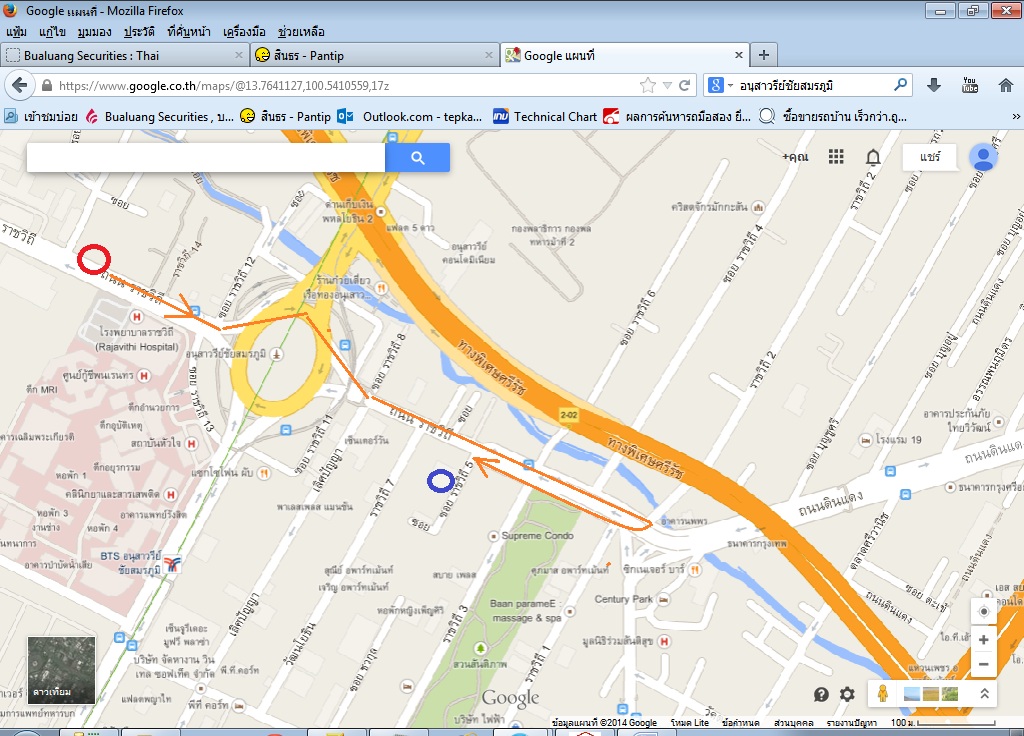Open the เครื่องมือ menu

coord(244,31)
